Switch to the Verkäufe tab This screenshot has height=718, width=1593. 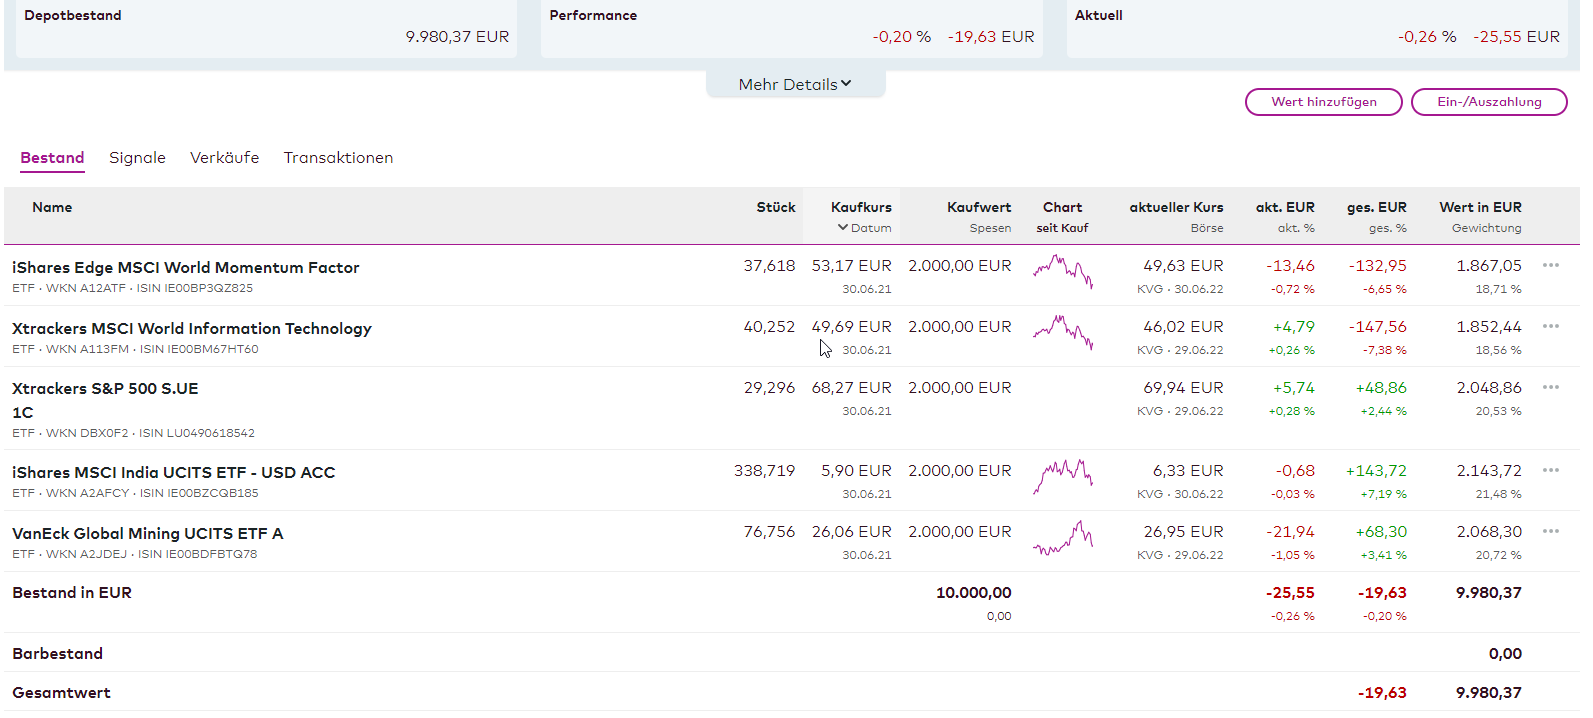(x=224, y=158)
